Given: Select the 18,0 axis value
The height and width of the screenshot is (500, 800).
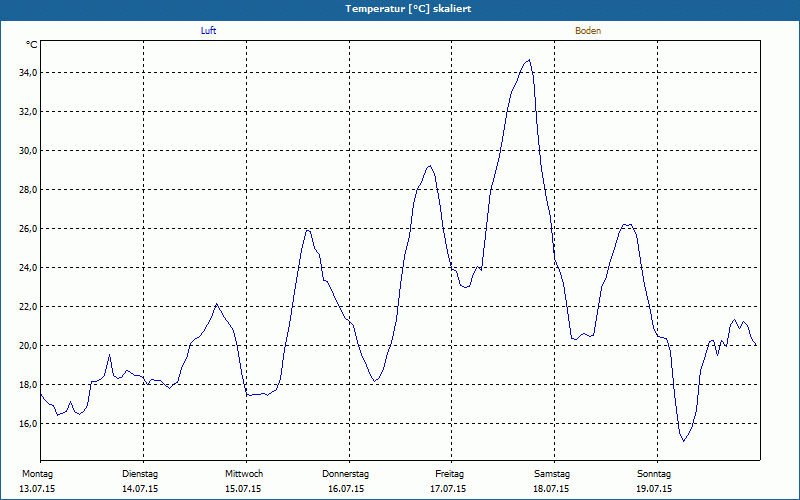Looking at the screenshot, I should pos(28,385).
